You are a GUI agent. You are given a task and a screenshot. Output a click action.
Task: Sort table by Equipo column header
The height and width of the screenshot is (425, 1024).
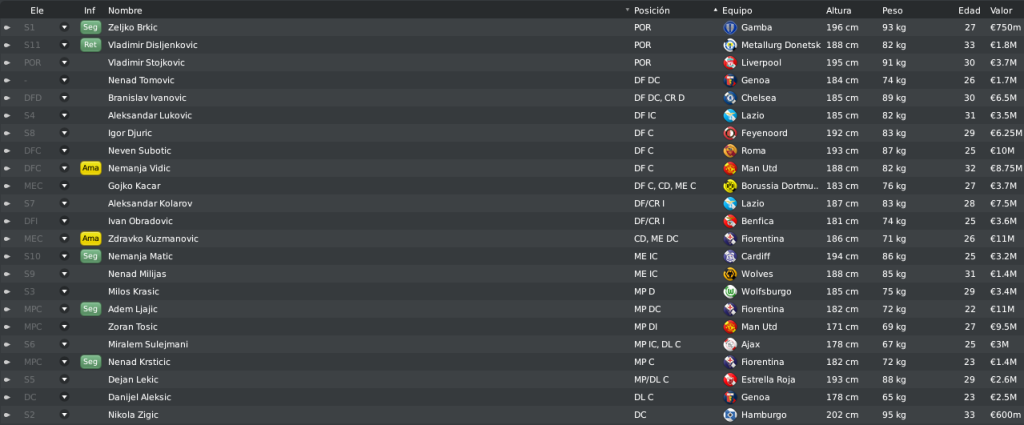(x=737, y=10)
